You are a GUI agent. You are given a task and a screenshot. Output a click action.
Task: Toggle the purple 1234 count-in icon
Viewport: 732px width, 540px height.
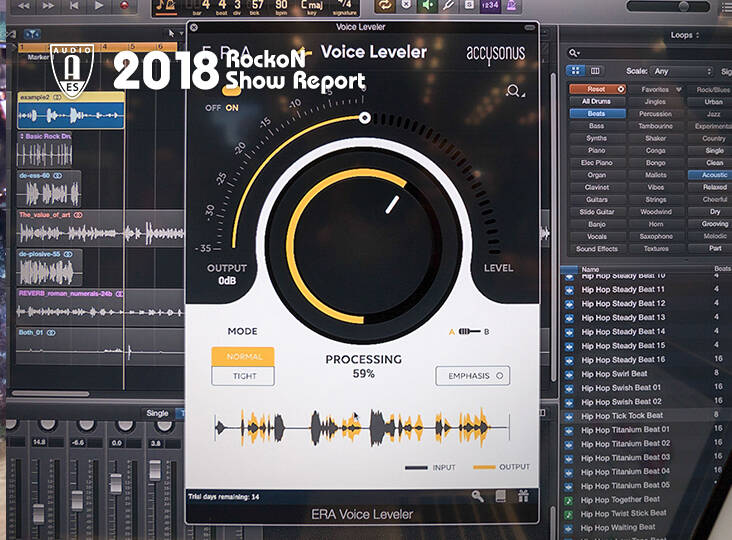[490, 5]
